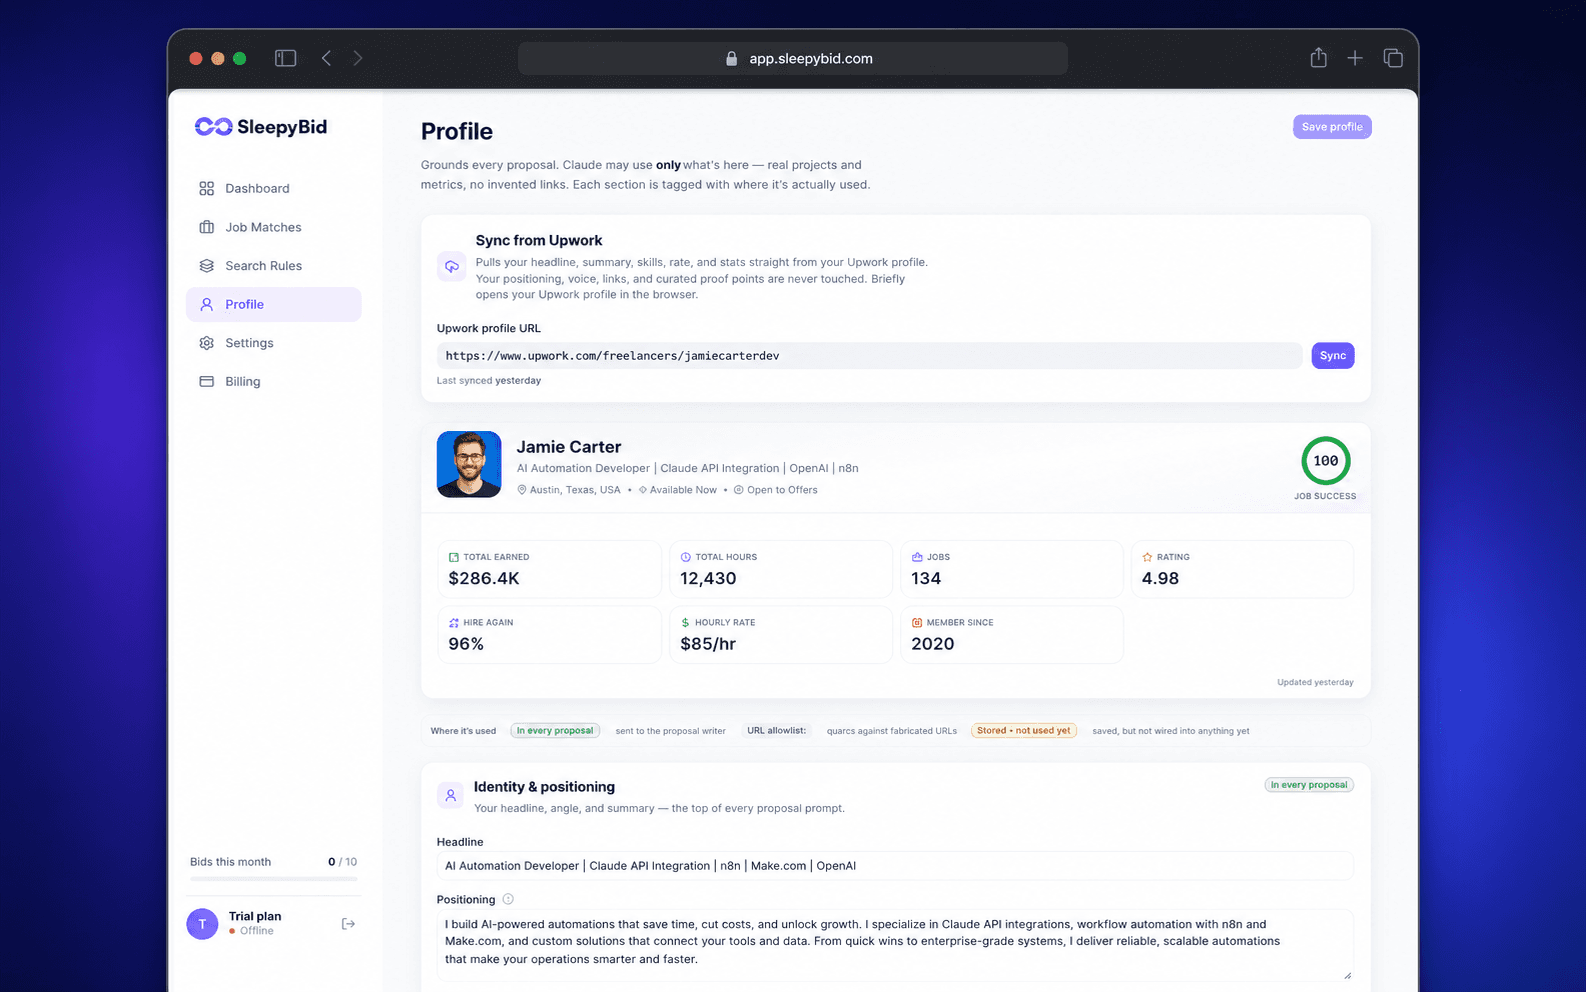This screenshot has height=992, width=1586.
Task: Open a new tab with plus icon
Action: click(1354, 58)
